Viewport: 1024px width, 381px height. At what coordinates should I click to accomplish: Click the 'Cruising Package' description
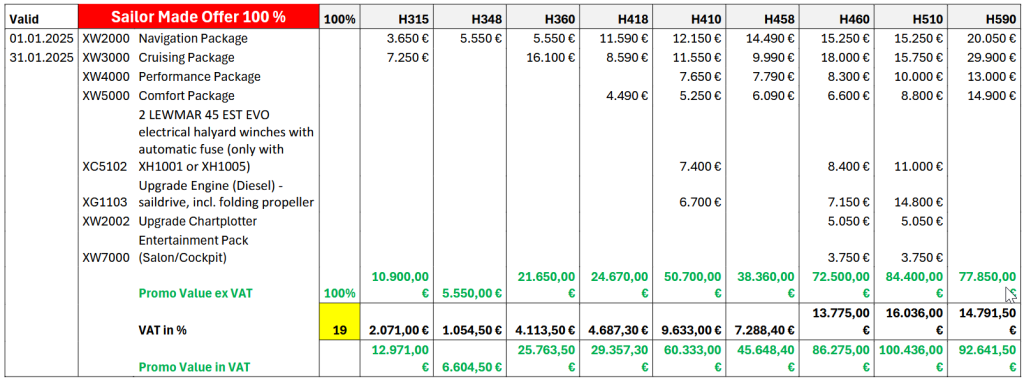[186, 58]
